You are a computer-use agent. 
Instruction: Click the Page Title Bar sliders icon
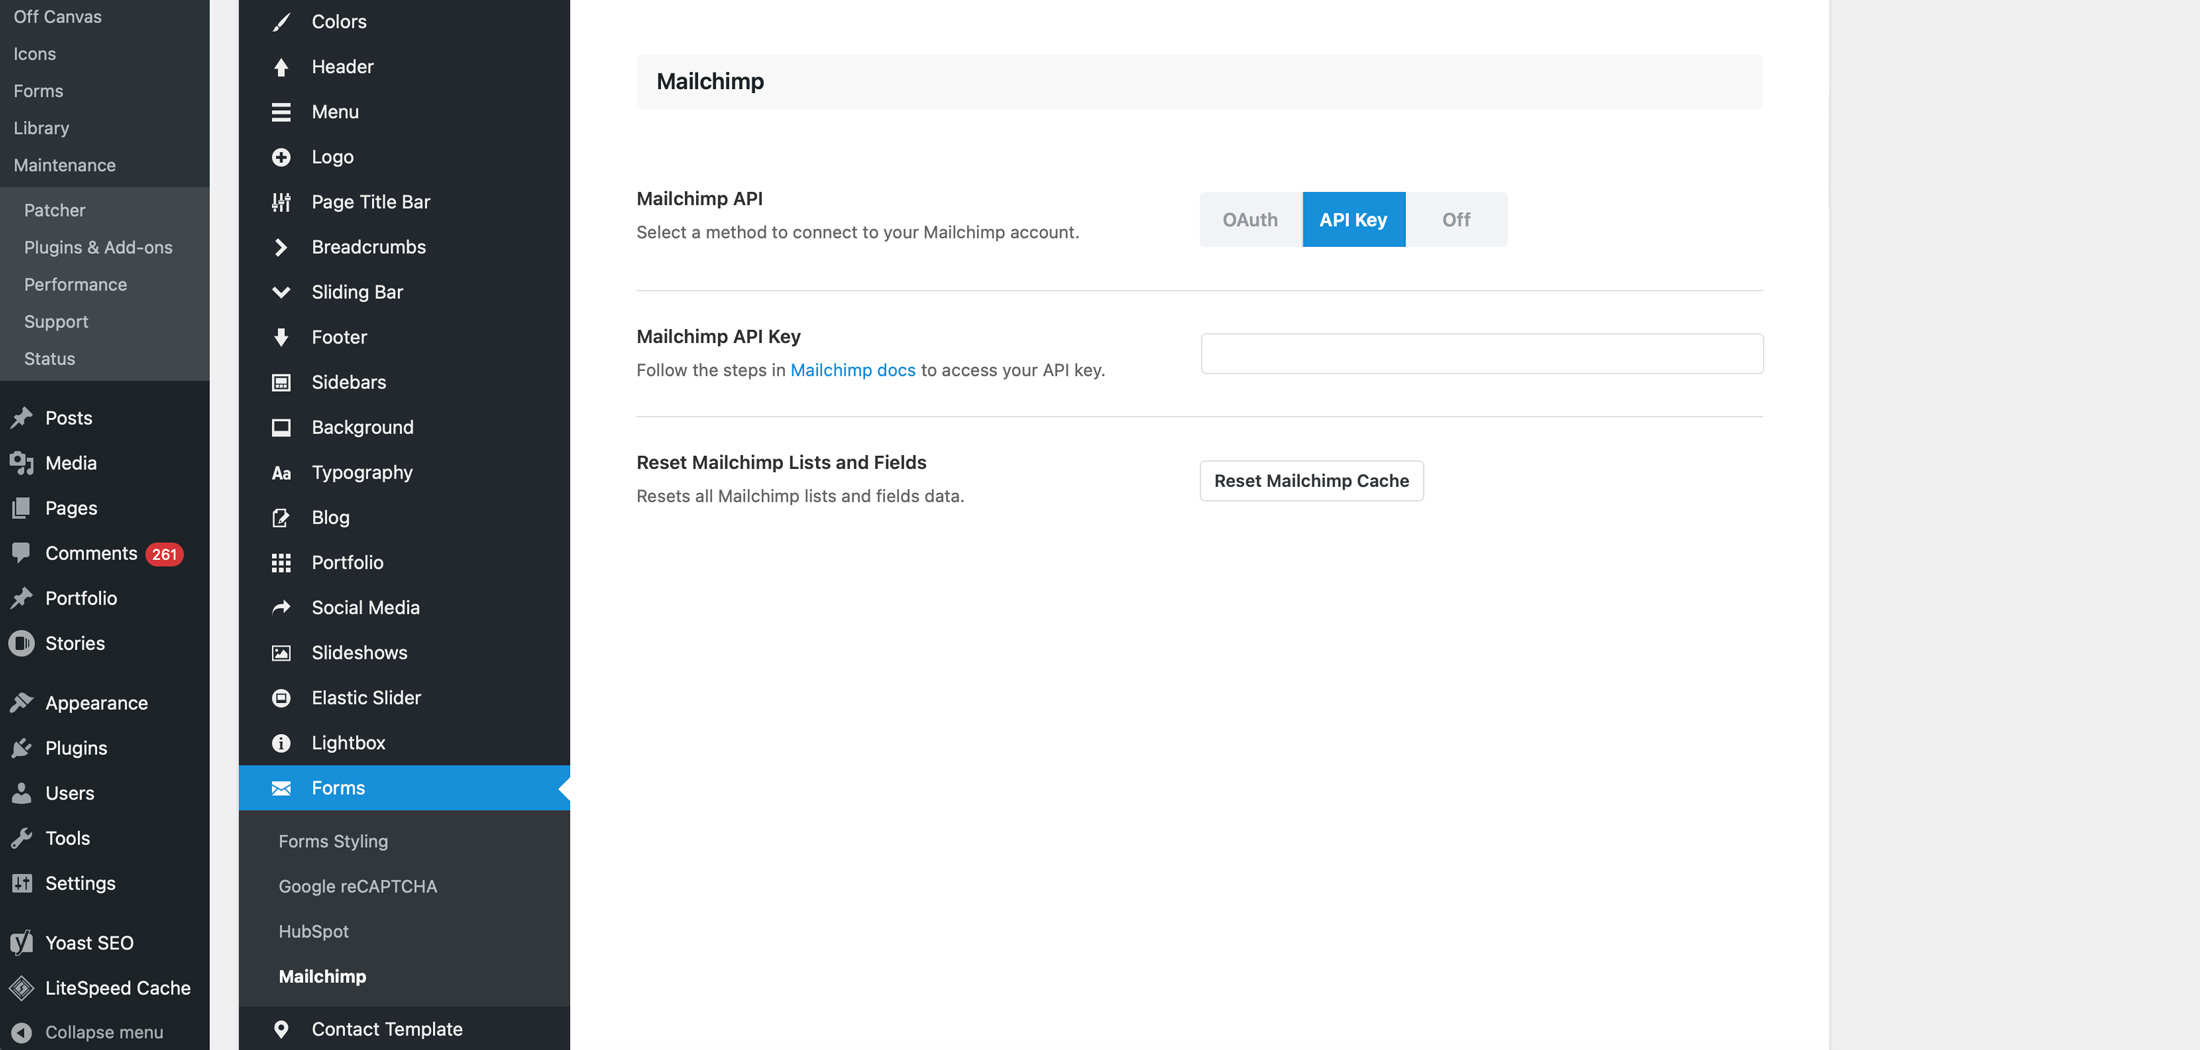point(281,201)
